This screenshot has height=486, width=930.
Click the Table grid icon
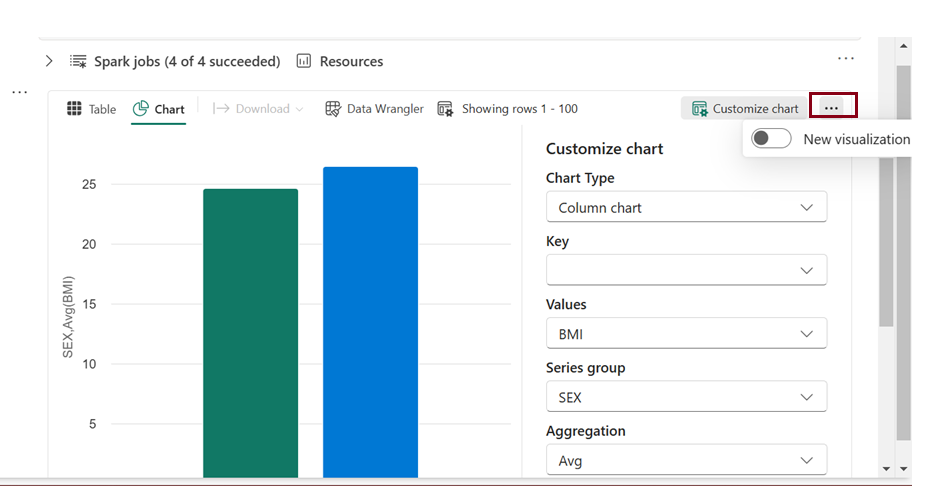pos(74,109)
